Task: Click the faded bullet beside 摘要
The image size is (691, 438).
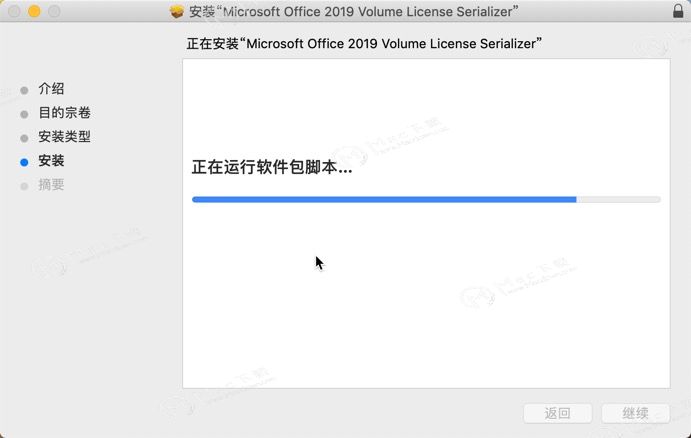Action: 24,186
